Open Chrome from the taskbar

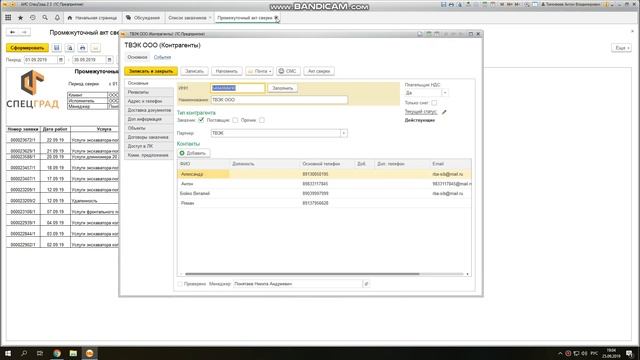pos(57,353)
